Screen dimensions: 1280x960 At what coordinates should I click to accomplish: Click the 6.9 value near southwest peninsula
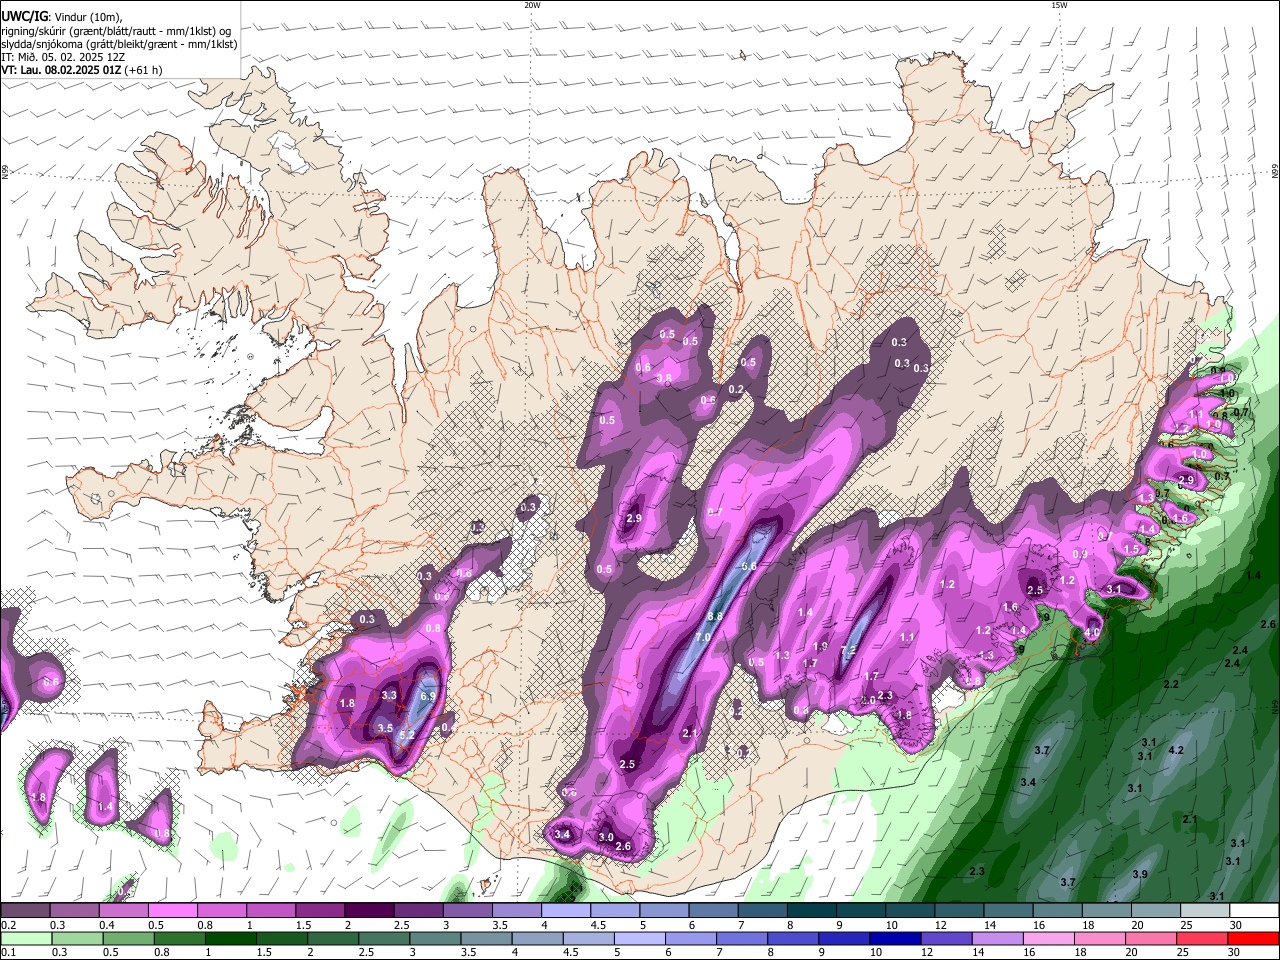point(428,696)
